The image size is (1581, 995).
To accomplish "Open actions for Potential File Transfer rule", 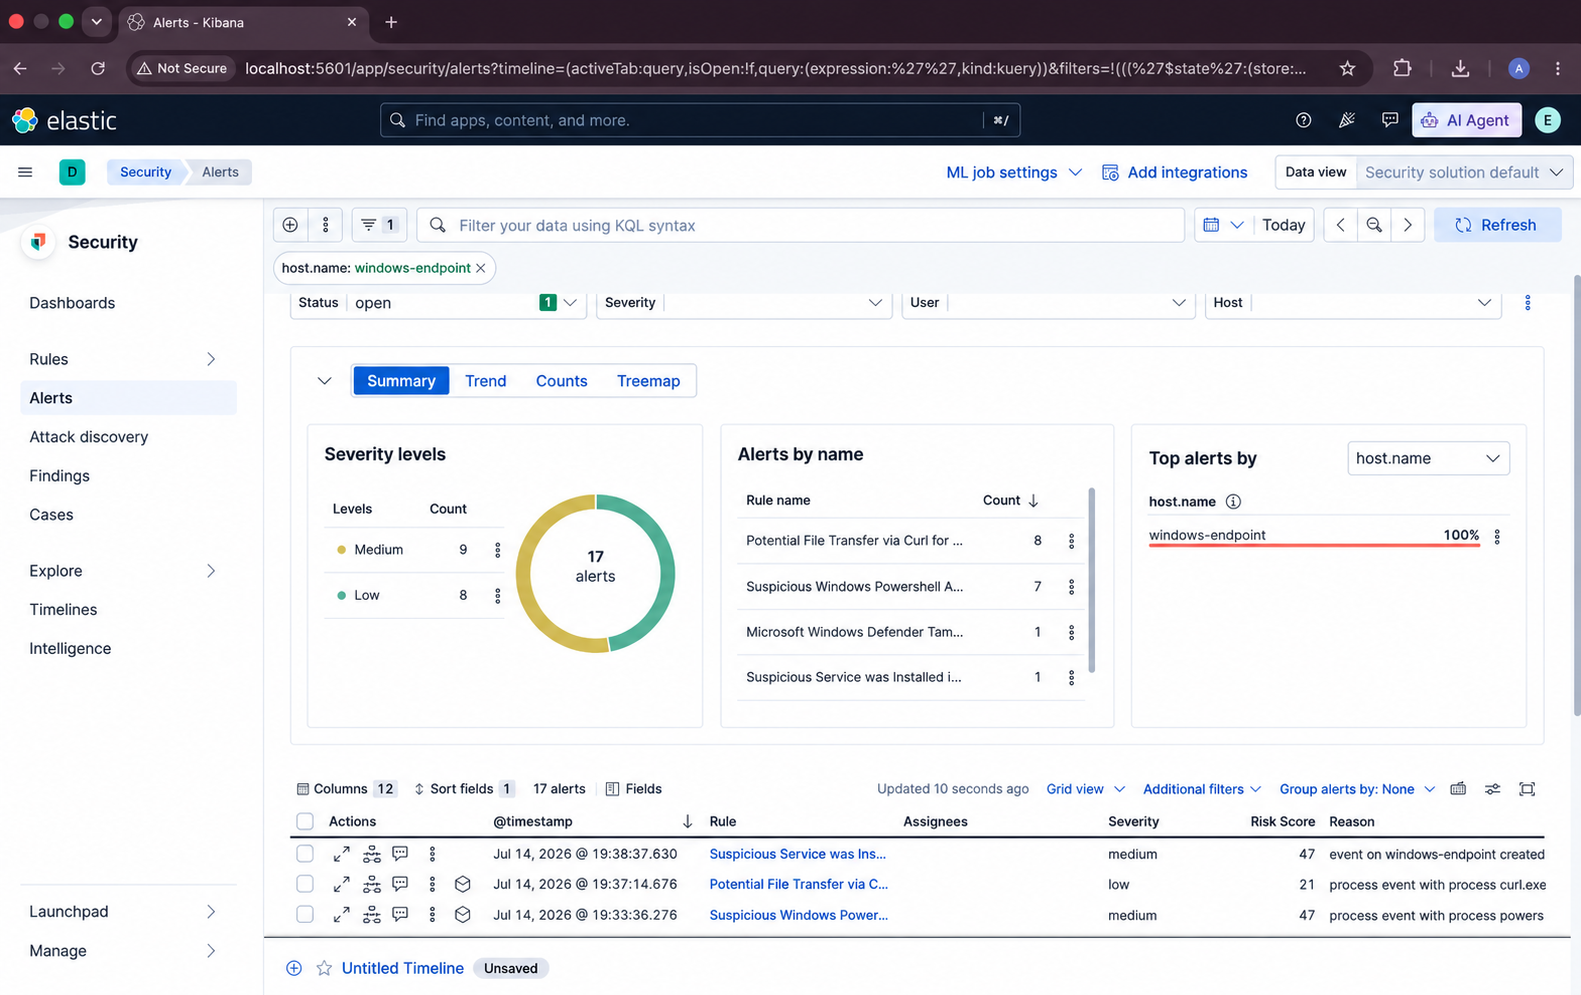I will [1071, 541].
